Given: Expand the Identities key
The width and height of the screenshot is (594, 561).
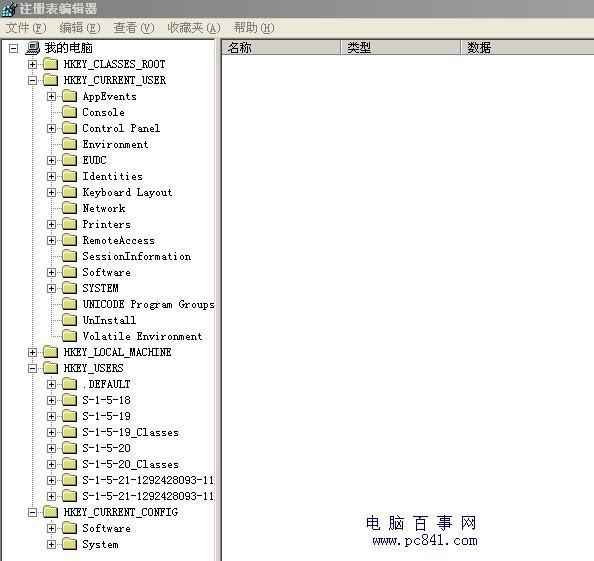Looking at the screenshot, I should (x=52, y=176).
